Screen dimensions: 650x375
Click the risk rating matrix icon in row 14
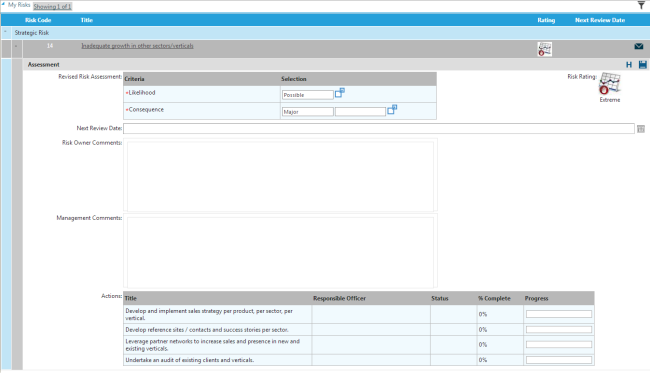(544, 49)
